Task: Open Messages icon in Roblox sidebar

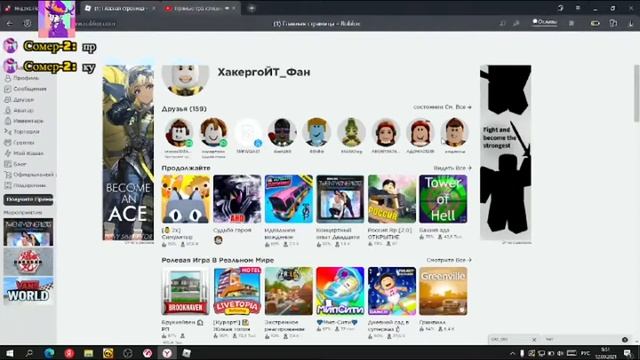Action: [x=7, y=89]
